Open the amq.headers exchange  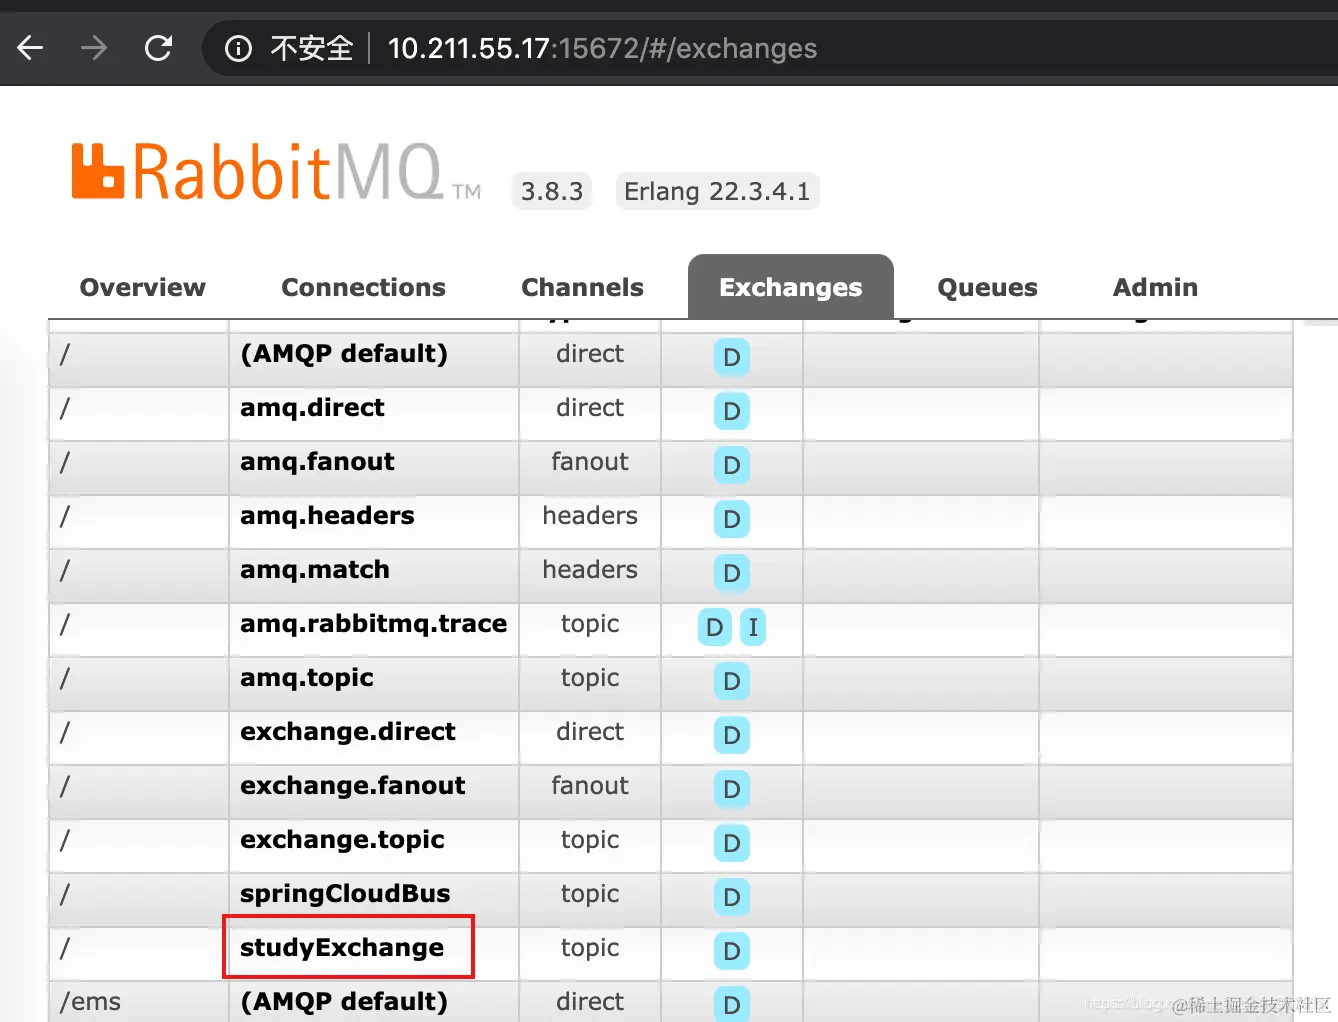pyautogui.click(x=327, y=516)
